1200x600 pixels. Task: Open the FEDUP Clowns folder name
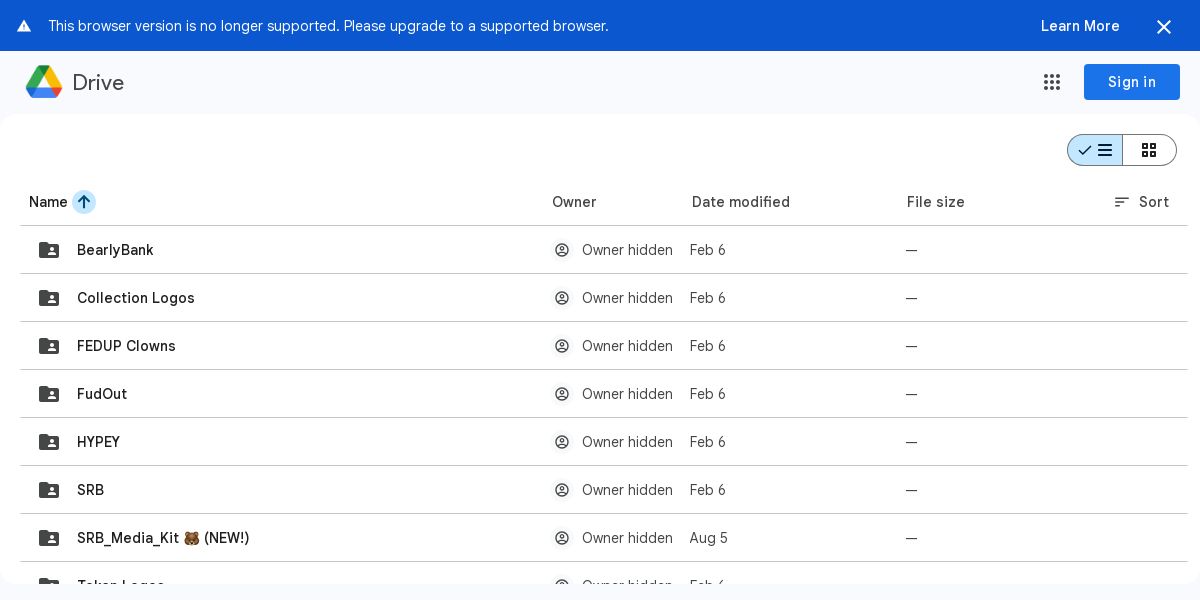pos(126,346)
